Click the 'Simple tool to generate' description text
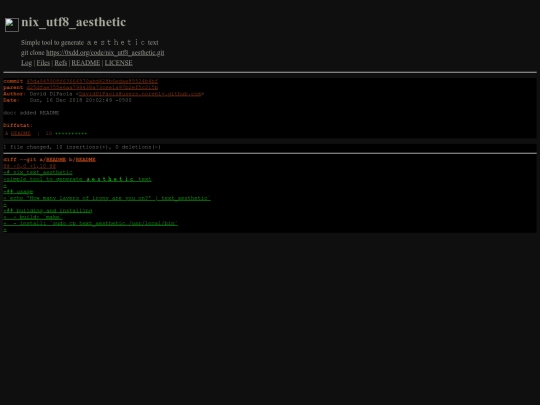 pos(90,43)
